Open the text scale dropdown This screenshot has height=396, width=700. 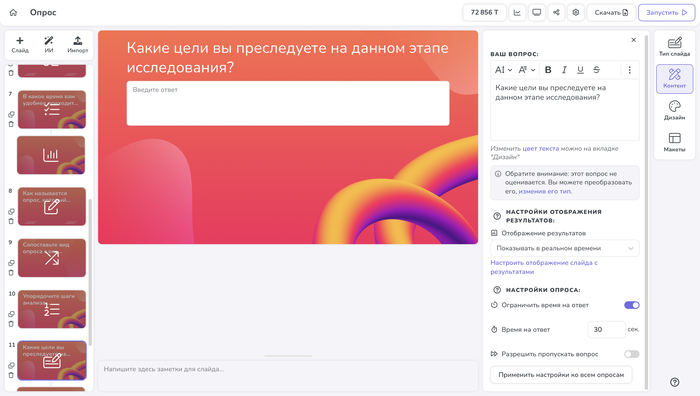(527, 70)
